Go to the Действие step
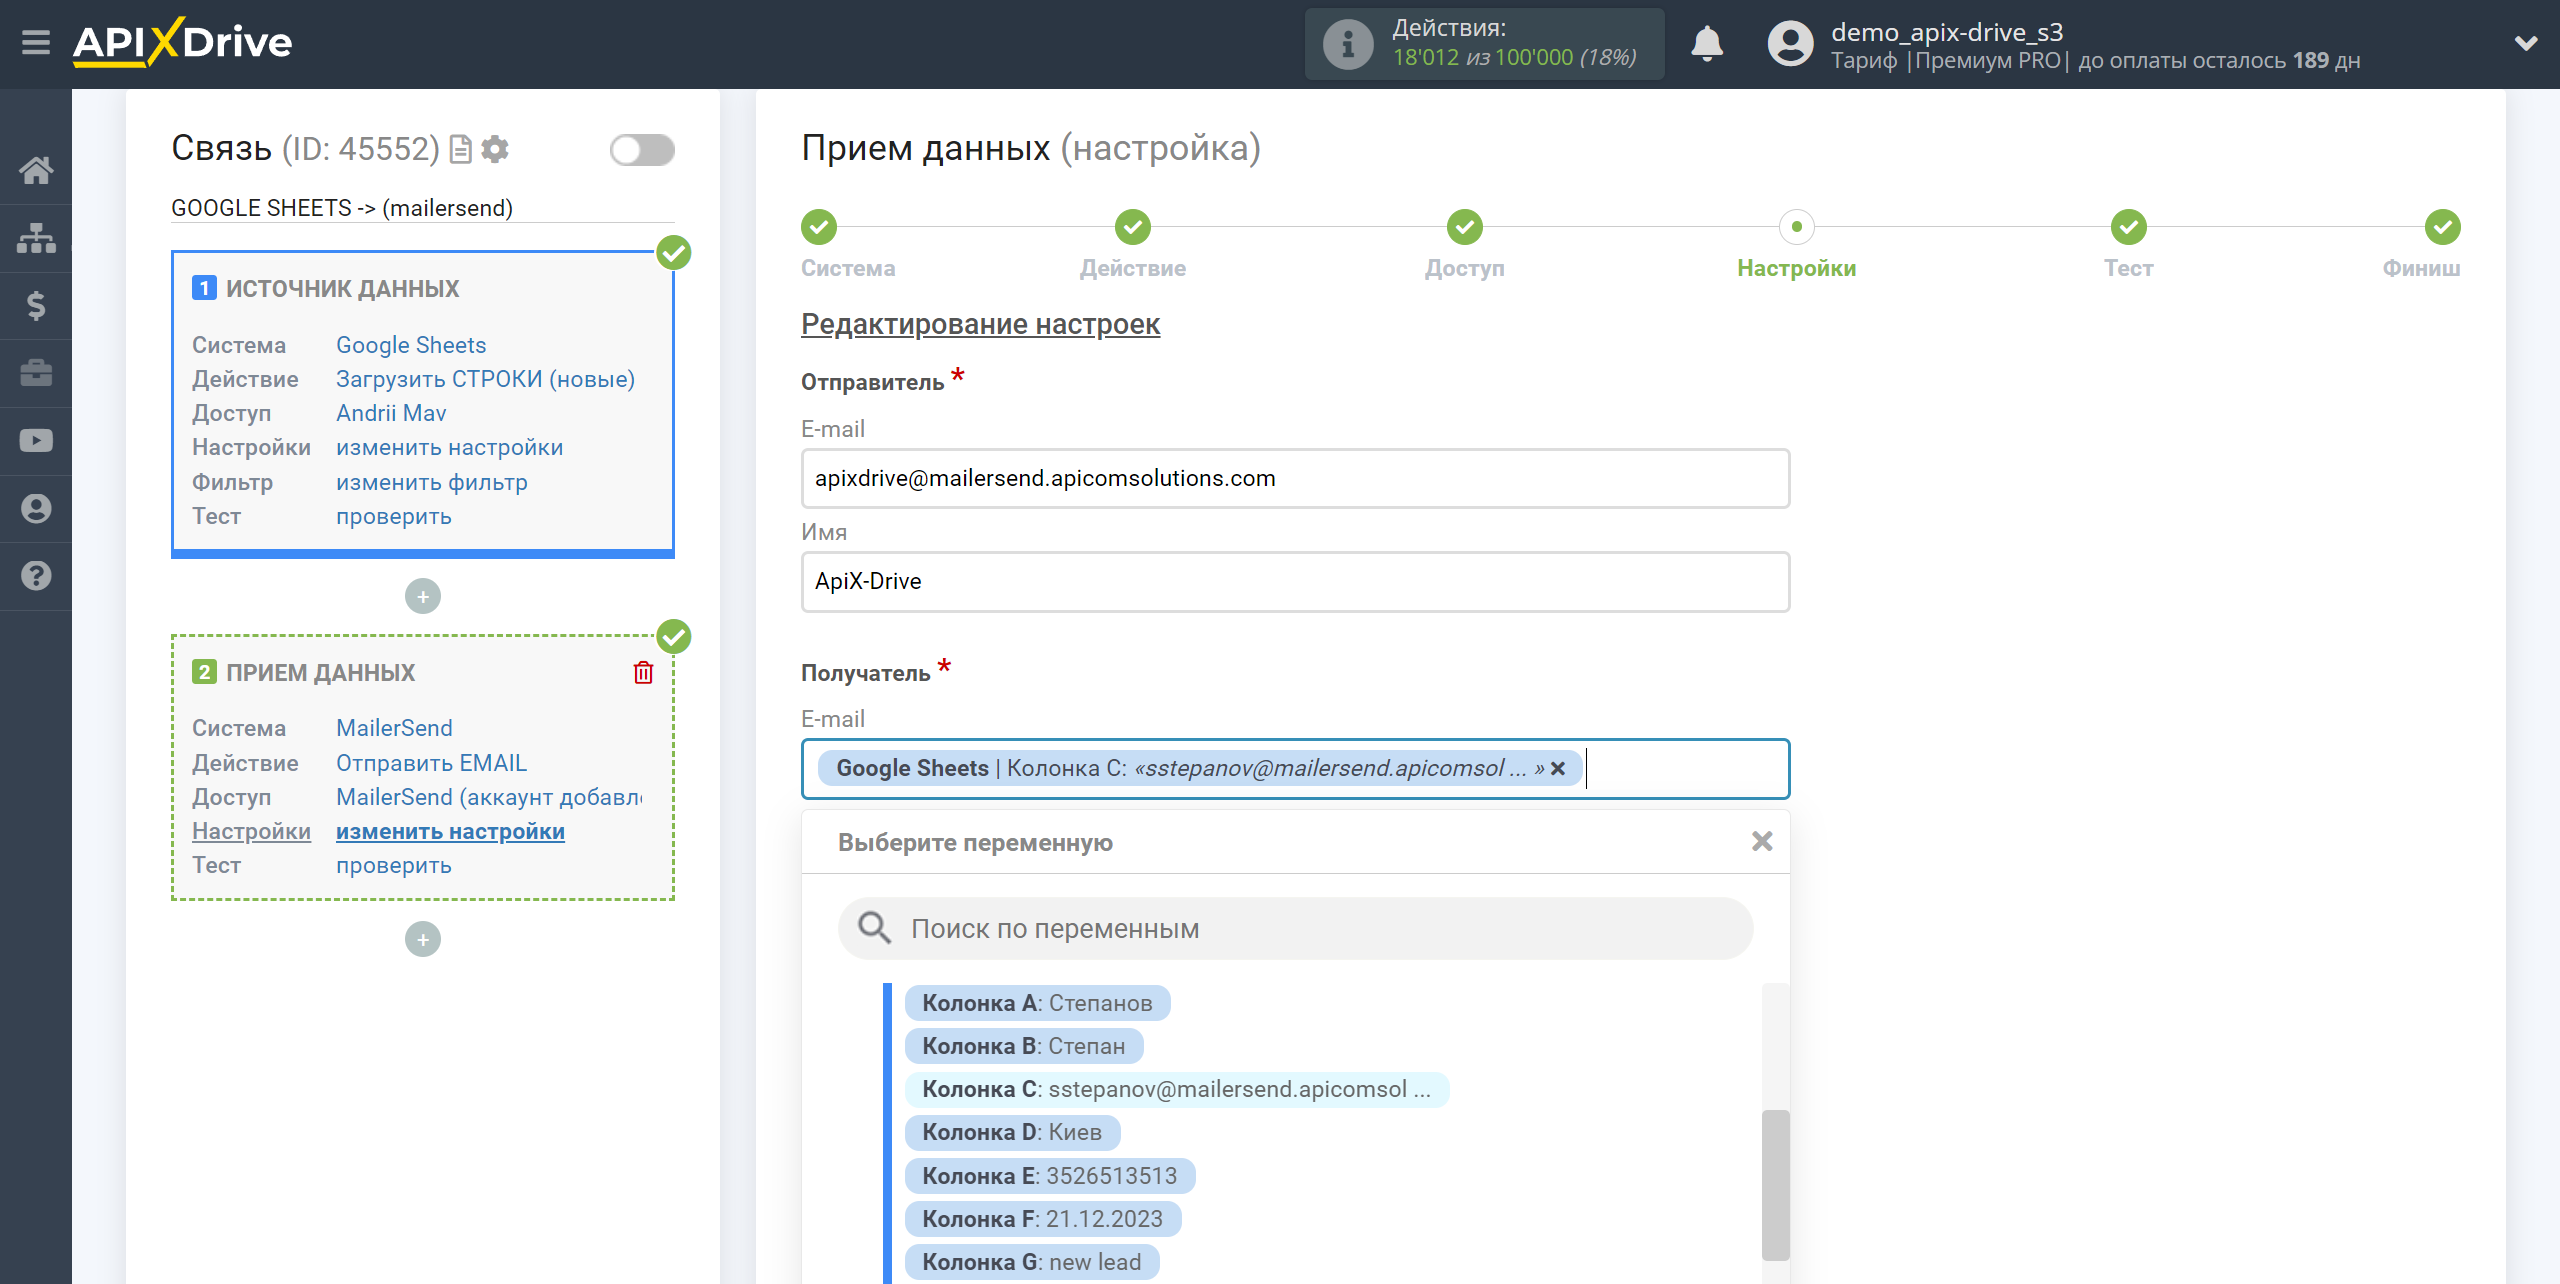 [1132, 227]
